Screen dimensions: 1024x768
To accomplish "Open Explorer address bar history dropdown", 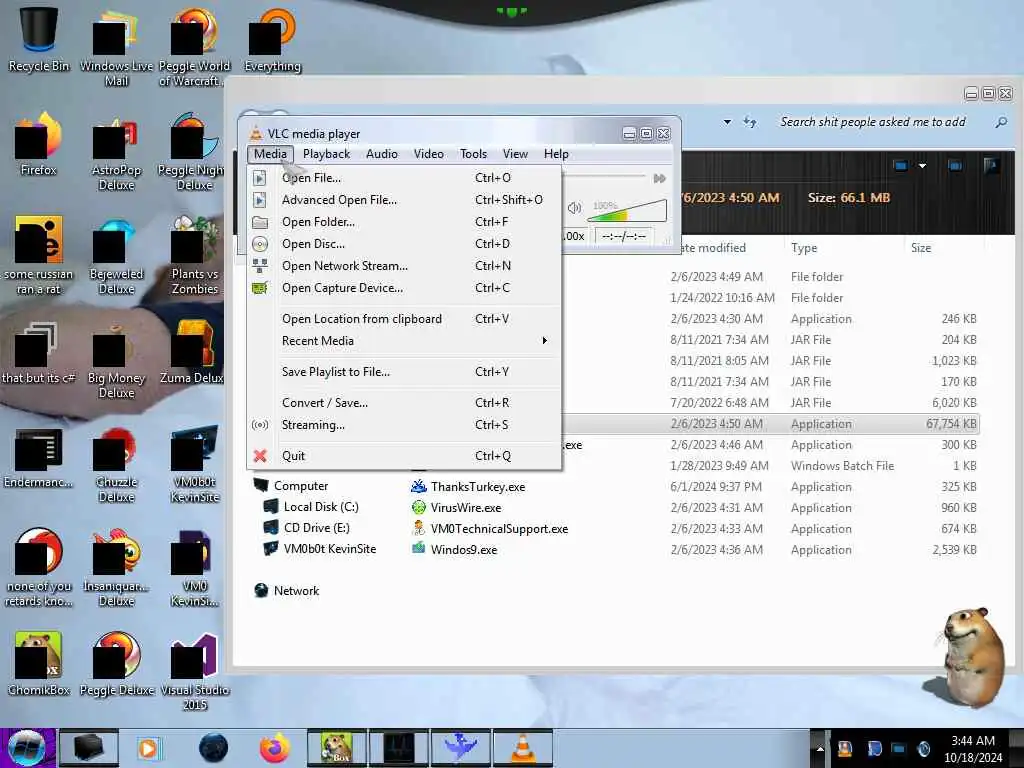I will (727, 122).
